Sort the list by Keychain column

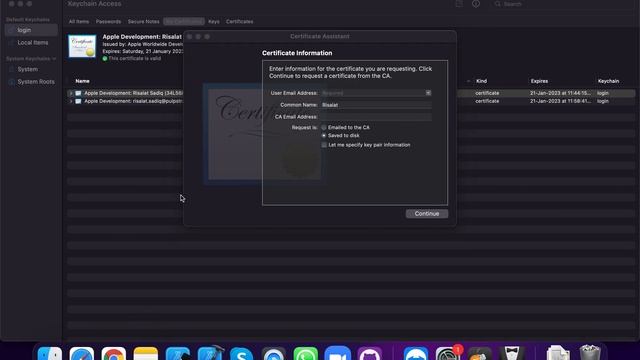(608, 81)
